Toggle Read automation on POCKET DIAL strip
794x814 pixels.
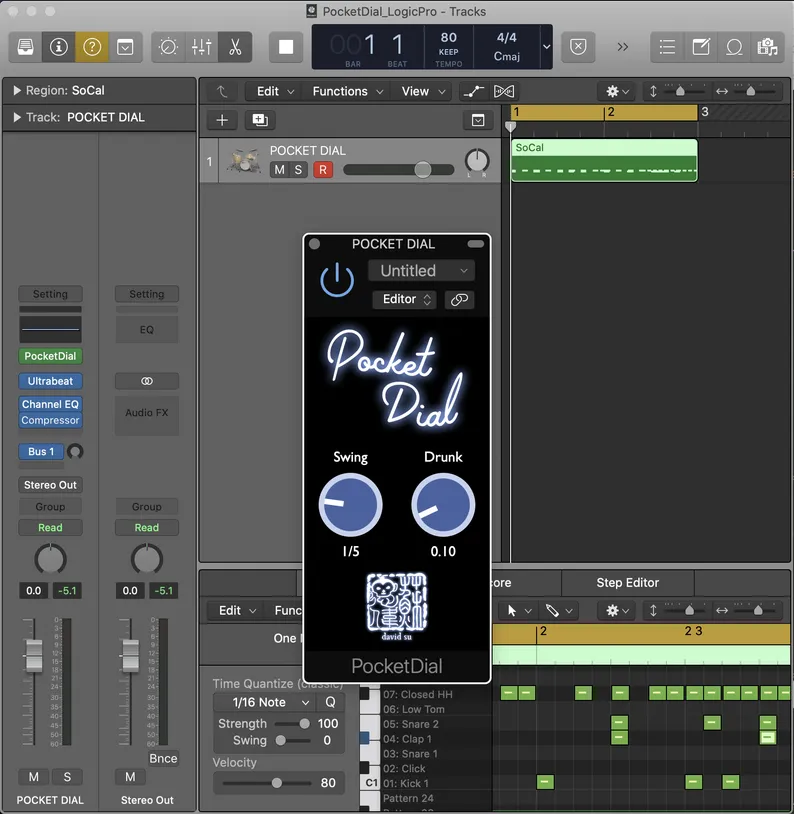click(50, 527)
